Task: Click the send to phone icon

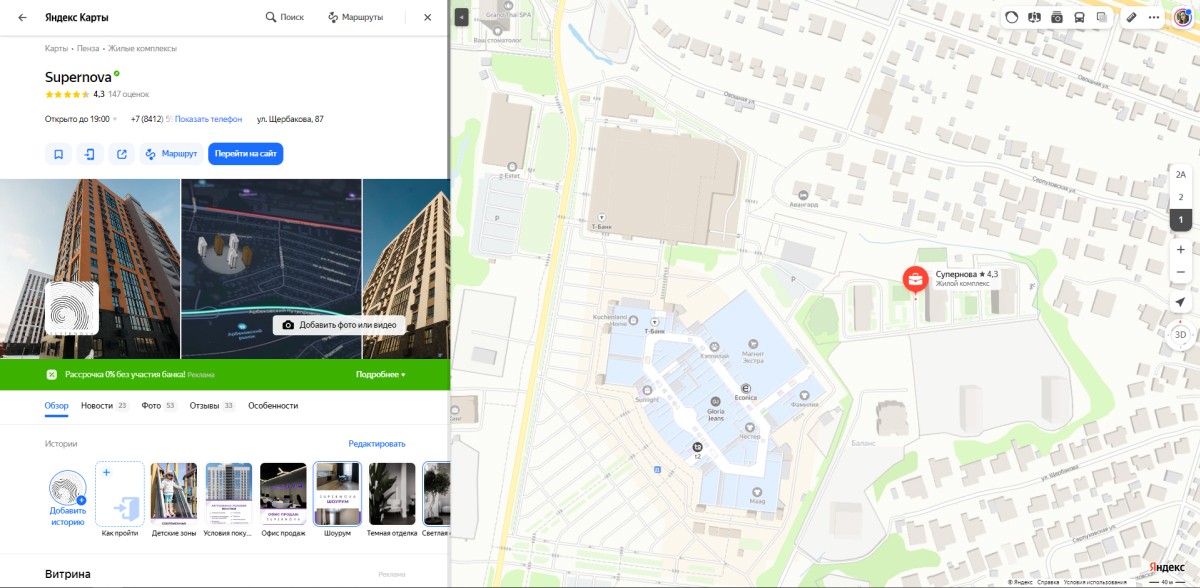Action: 90,154
